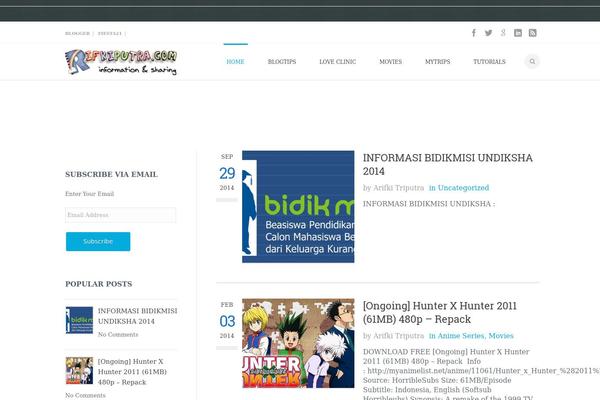The width and height of the screenshot is (600, 400).
Task: Click the 'INFORMASI BIDIKMISI UNDIKSHA :' excerpt text
Action: pyautogui.click(x=429, y=204)
